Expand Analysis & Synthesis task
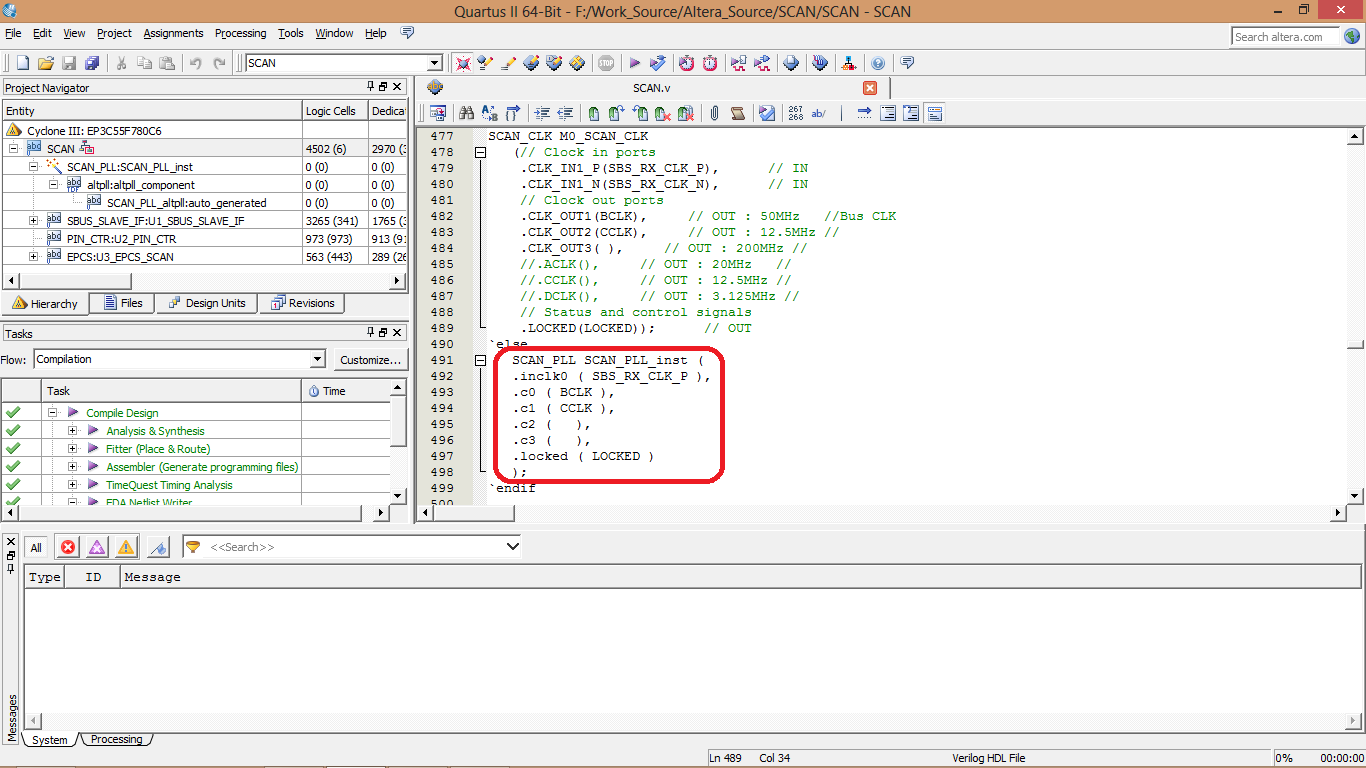The height and width of the screenshot is (768, 1366). 73,431
